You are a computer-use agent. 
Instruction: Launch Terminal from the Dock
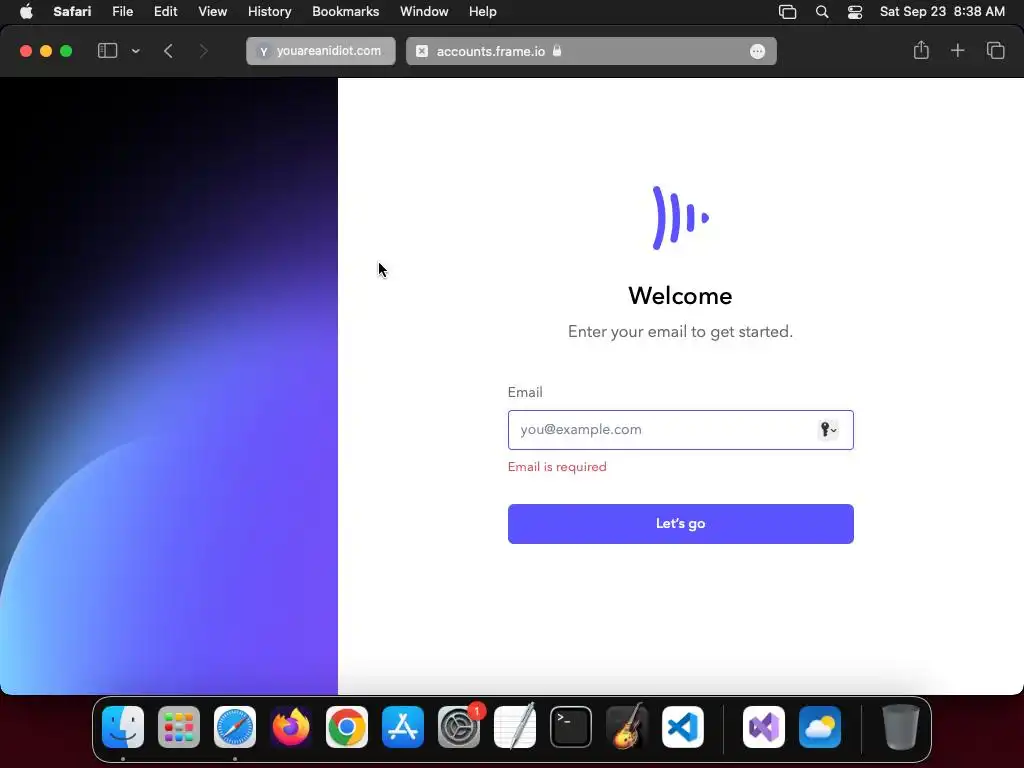click(571, 727)
